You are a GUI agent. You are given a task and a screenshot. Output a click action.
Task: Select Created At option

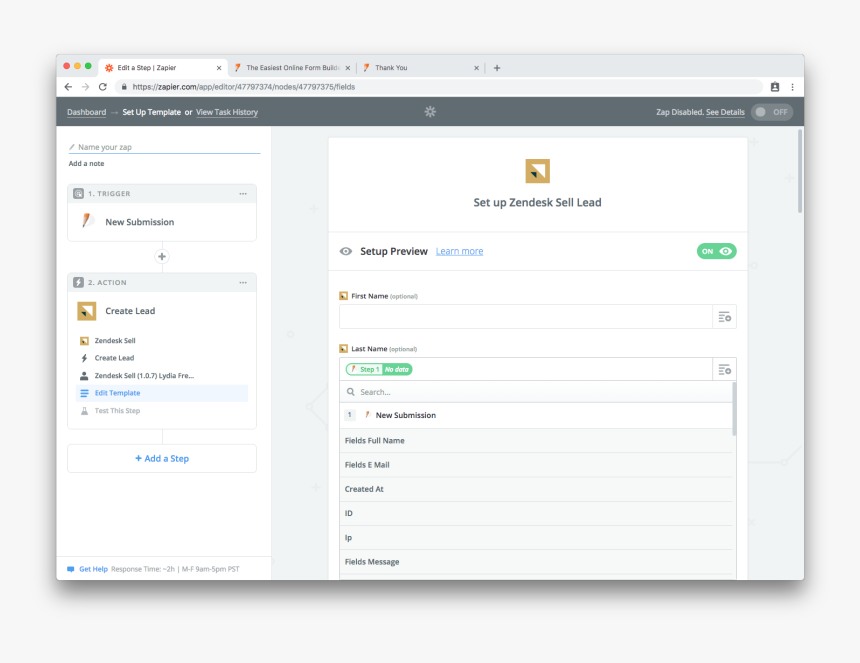[x=536, y=489]
